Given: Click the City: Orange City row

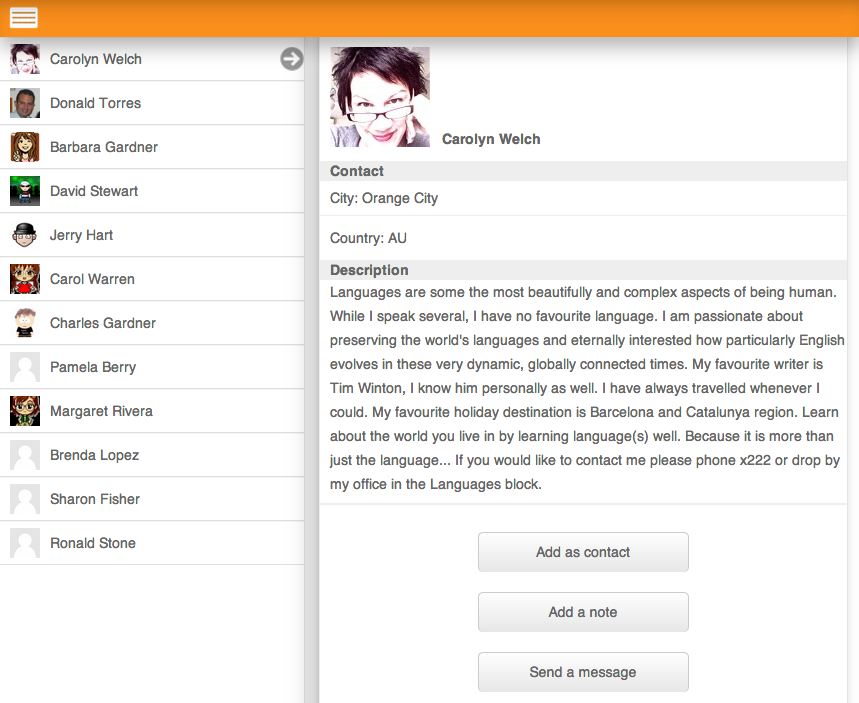Looking at the screenshot, I should [x=583, y=198].
